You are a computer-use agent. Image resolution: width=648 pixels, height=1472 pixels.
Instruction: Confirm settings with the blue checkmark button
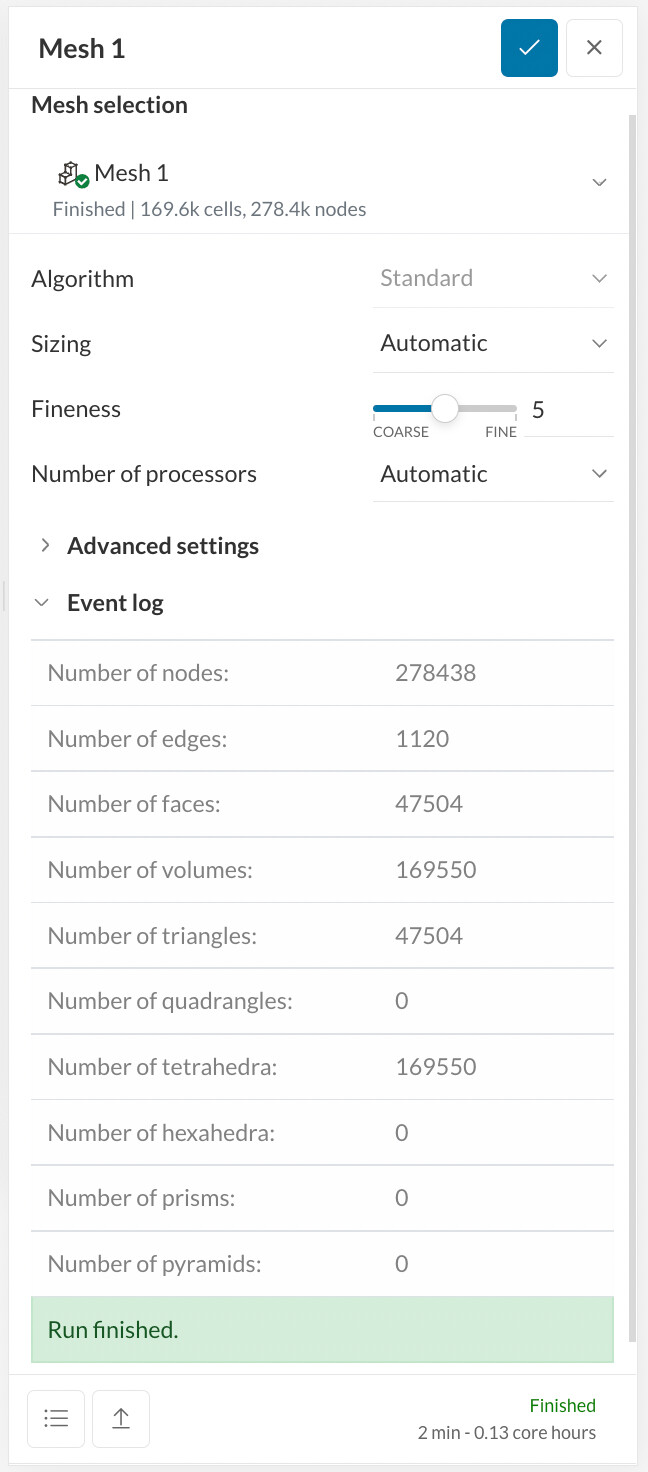point(529,48)
